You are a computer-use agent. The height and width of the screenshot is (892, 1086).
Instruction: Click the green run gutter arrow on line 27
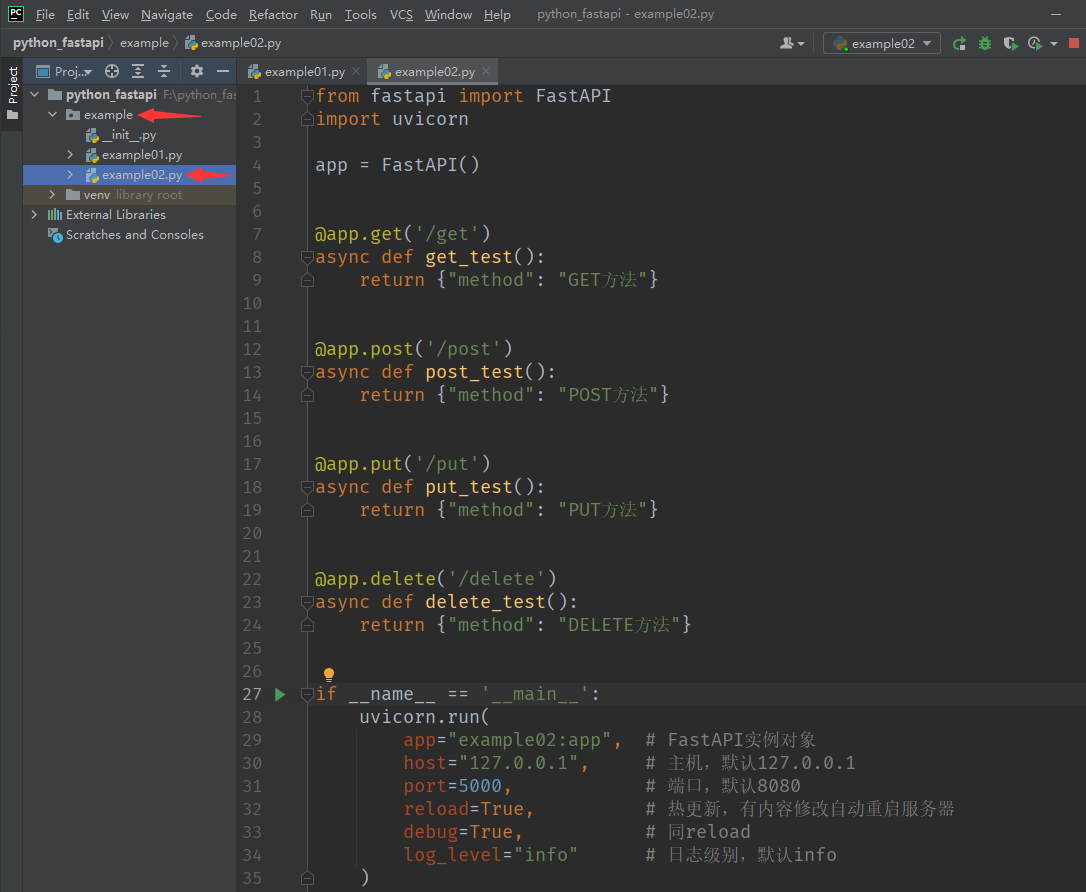[280, 694]
